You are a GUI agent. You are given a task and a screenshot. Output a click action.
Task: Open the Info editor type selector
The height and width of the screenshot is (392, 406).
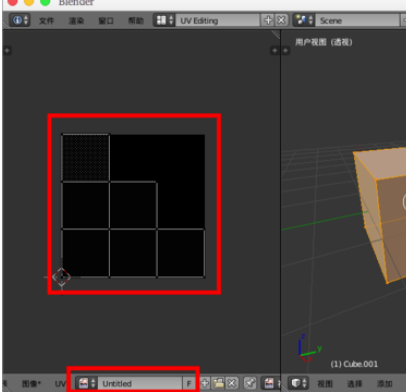pos(19,20)
